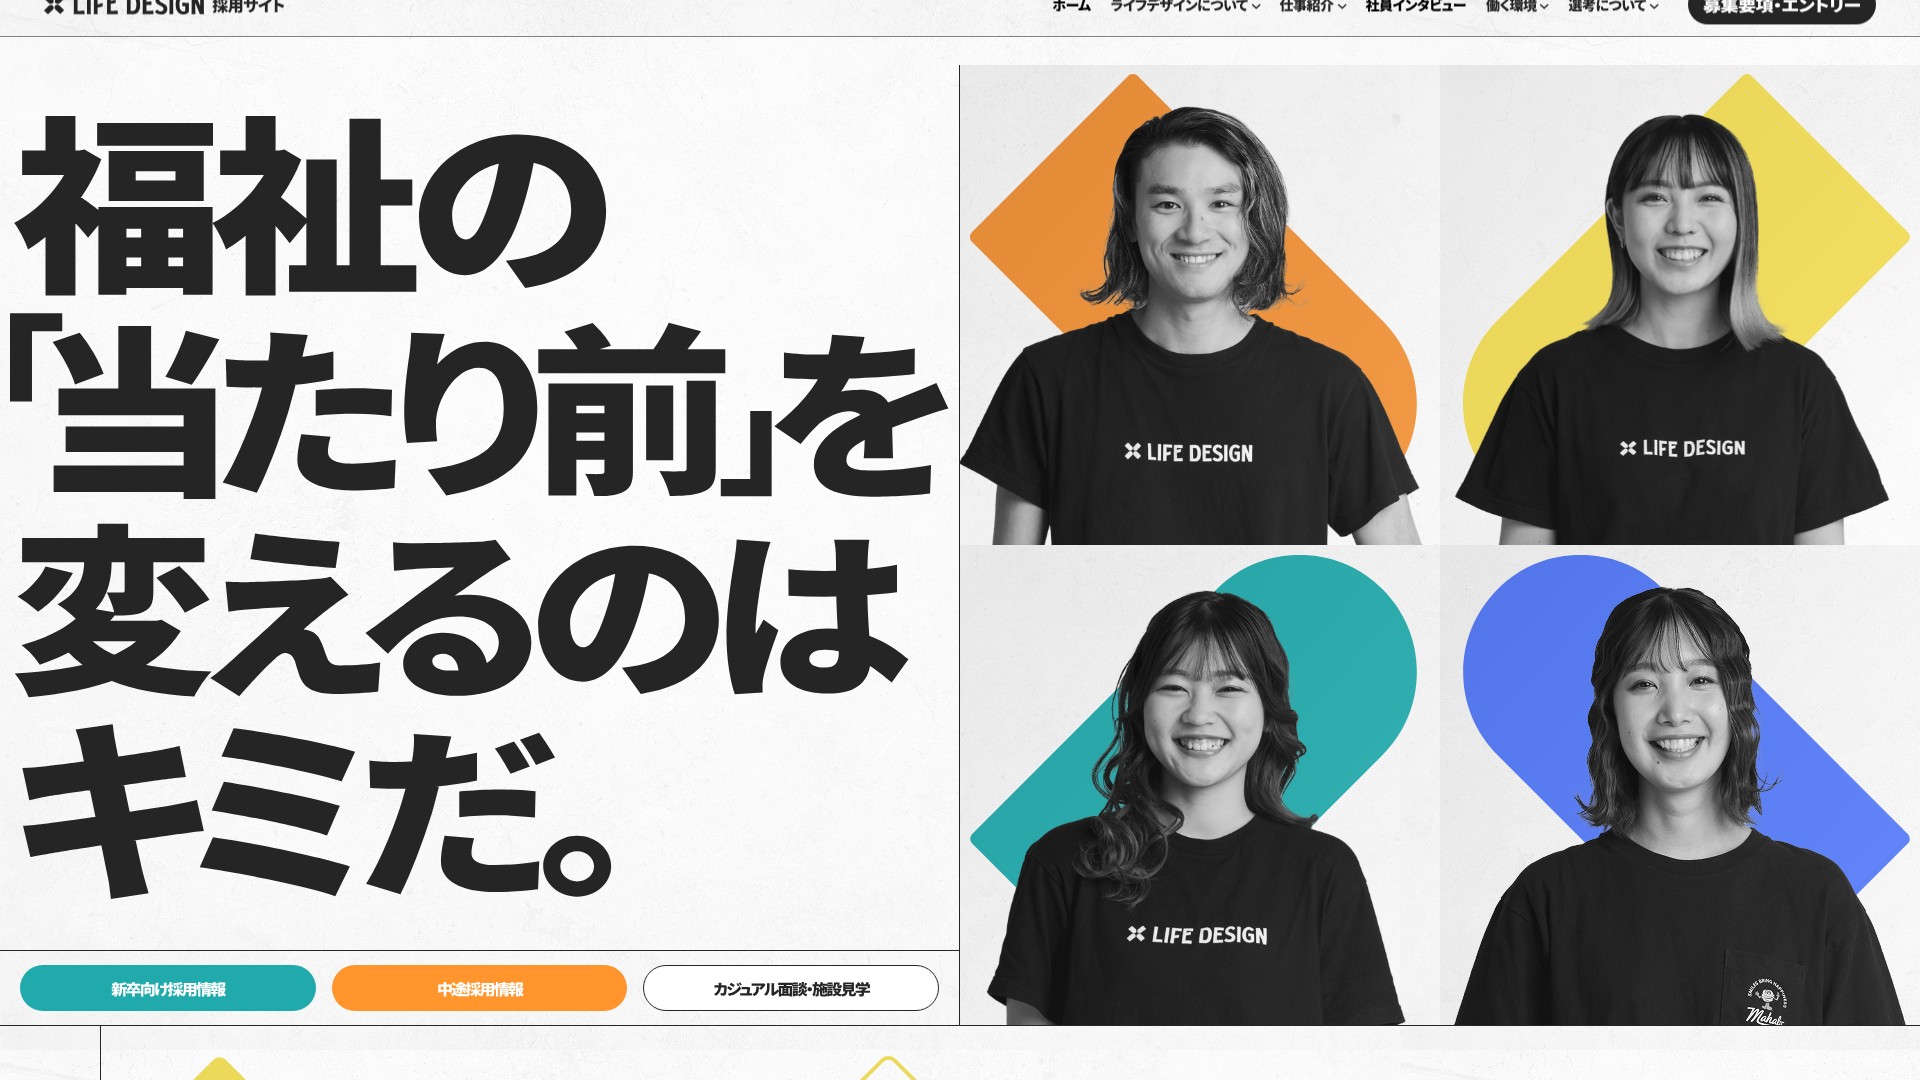The image size is (1920, 1080).
Task: Click the orange 中途採用情報 button
Action: click(479, 988)
